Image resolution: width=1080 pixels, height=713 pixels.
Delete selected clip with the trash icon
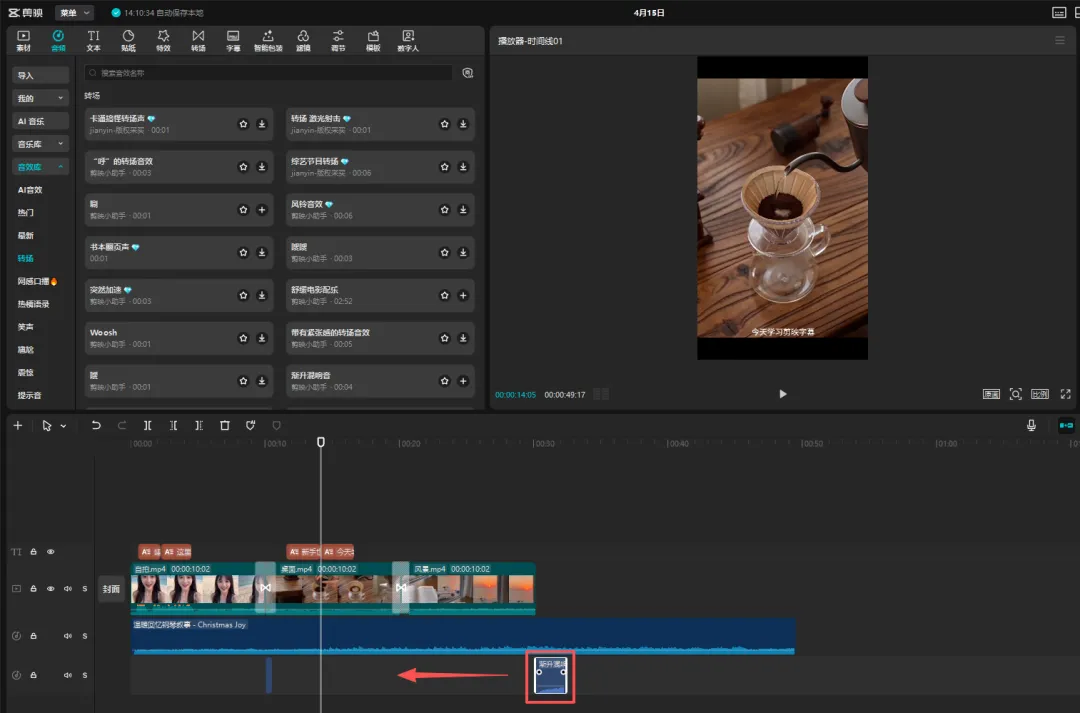tap(225, 425)
